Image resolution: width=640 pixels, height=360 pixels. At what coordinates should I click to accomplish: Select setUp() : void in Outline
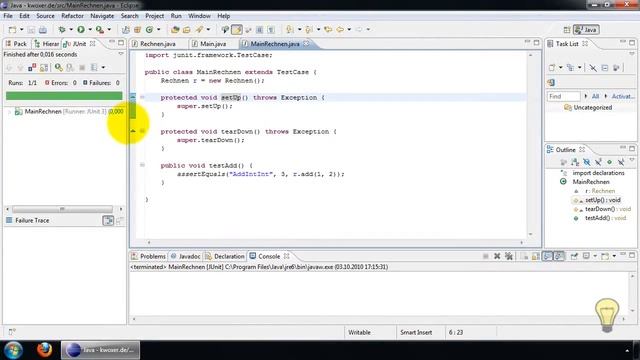(x=602, y=200)
